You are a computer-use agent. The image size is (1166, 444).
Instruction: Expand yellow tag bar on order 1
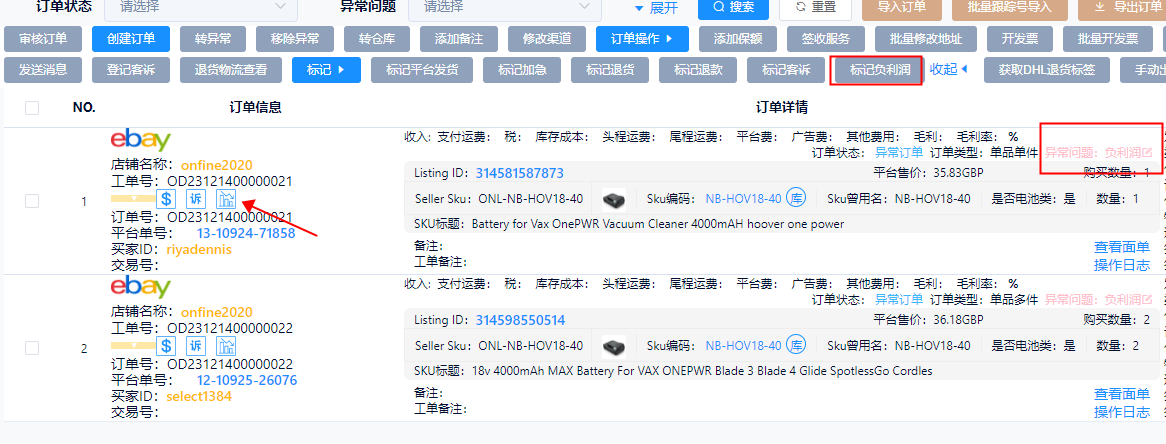tap(132, 199)
